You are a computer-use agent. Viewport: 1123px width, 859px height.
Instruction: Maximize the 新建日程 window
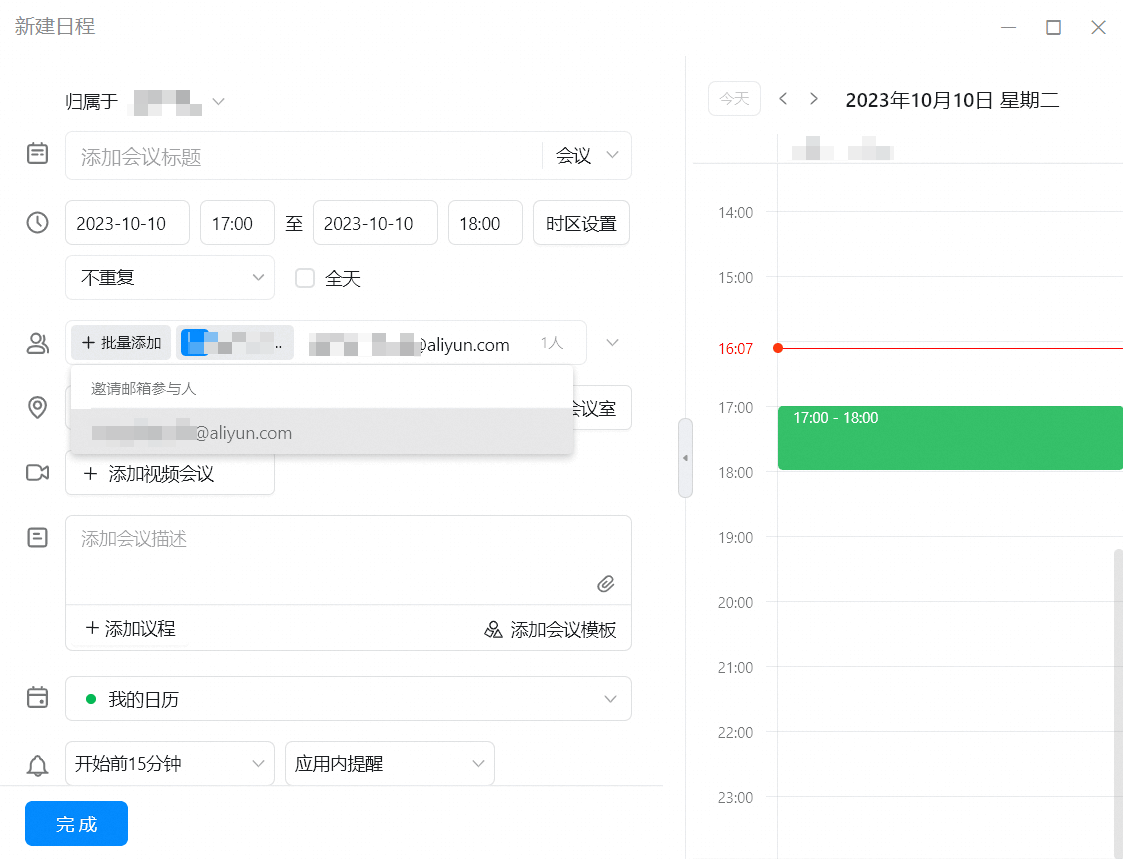(x=1053, y=27)
